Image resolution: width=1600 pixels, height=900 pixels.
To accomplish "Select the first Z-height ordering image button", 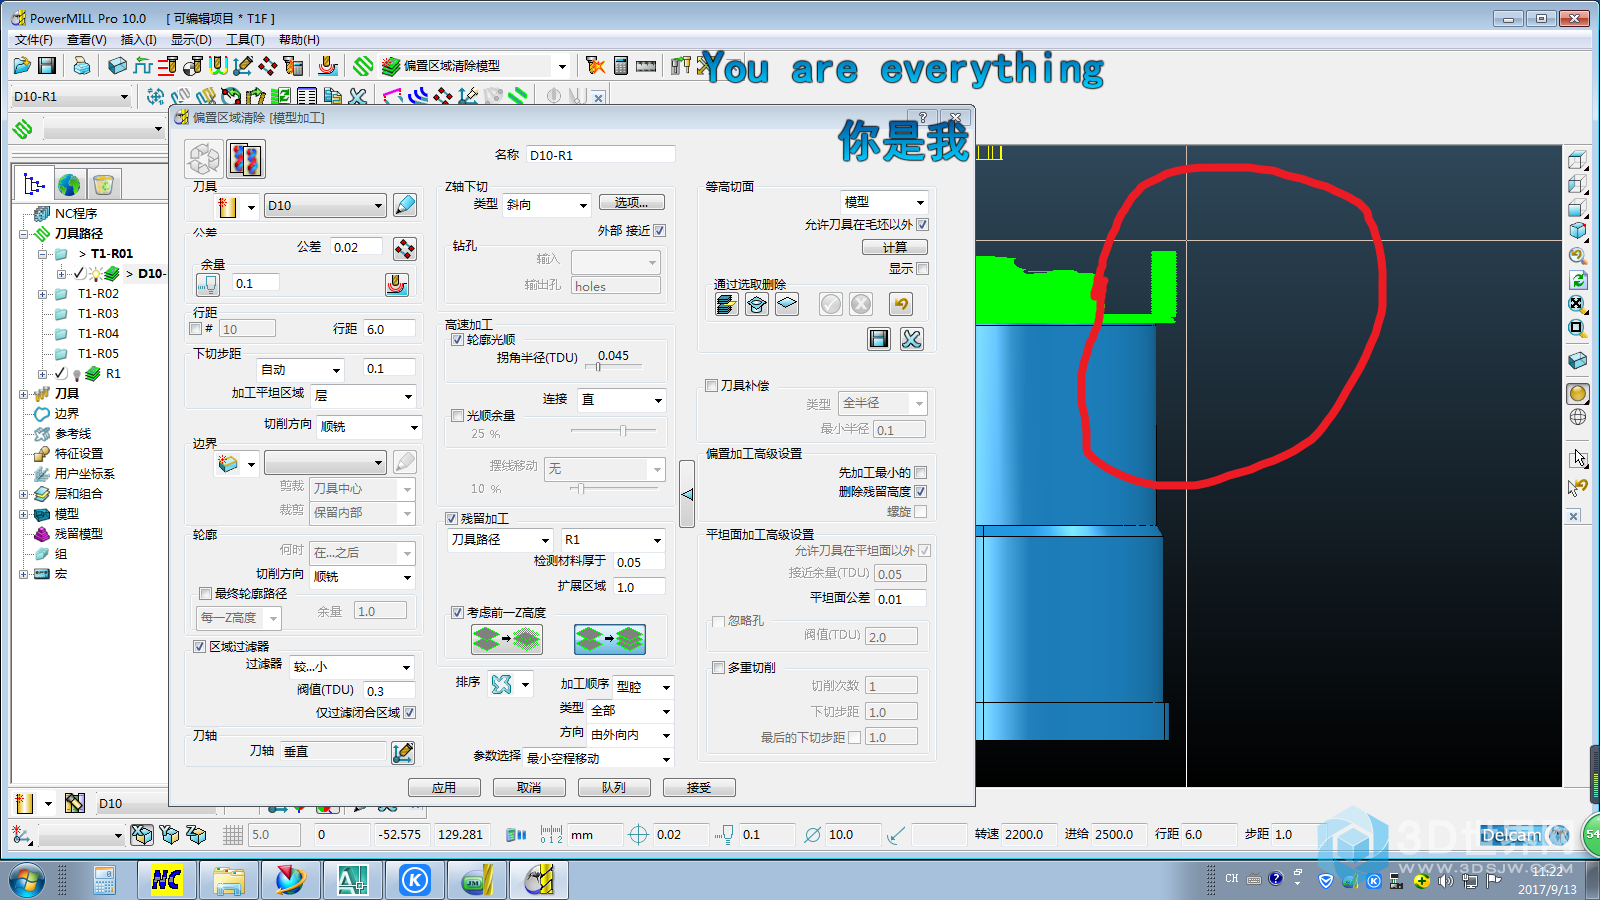I will tap(507, 638).
